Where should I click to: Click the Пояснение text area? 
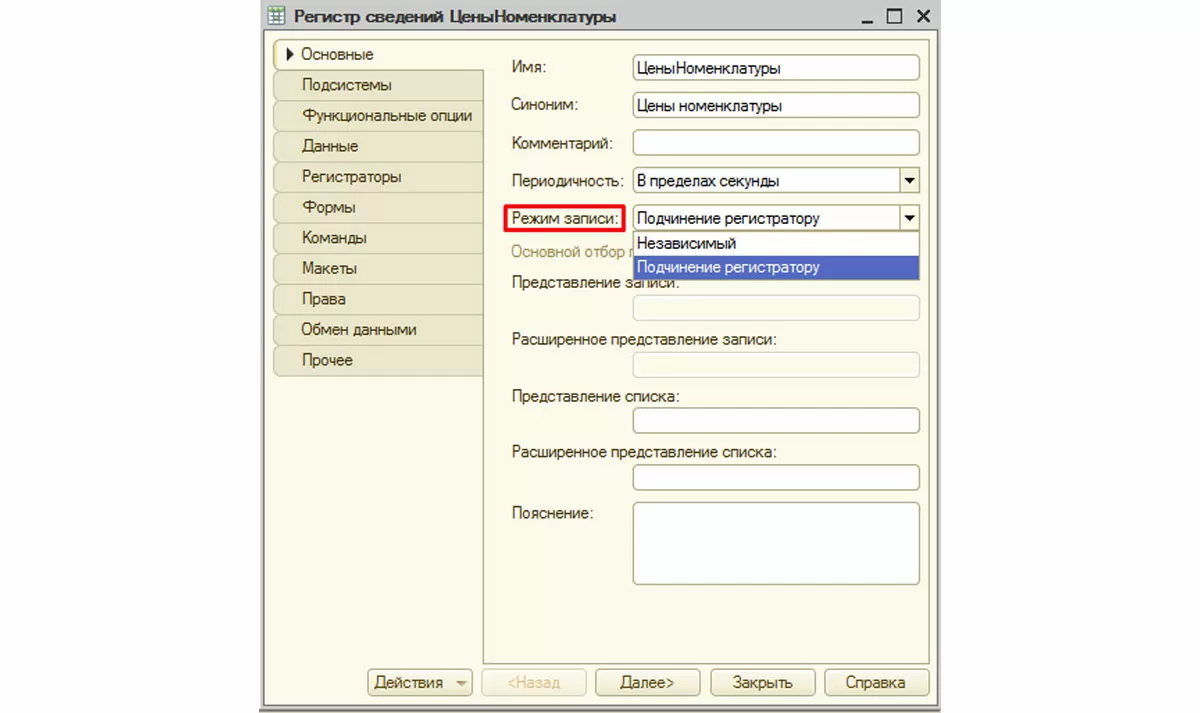coord(775,543)
